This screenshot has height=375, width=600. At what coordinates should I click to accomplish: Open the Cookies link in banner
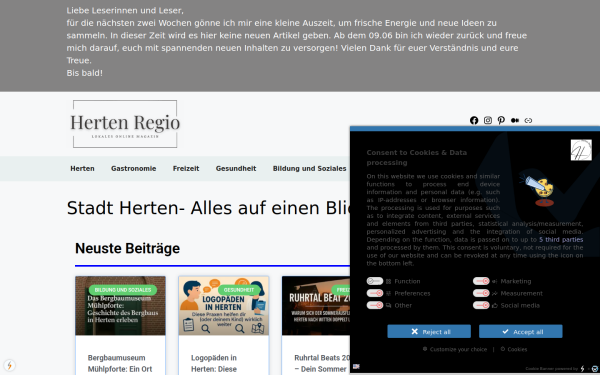tap(514, 349)
